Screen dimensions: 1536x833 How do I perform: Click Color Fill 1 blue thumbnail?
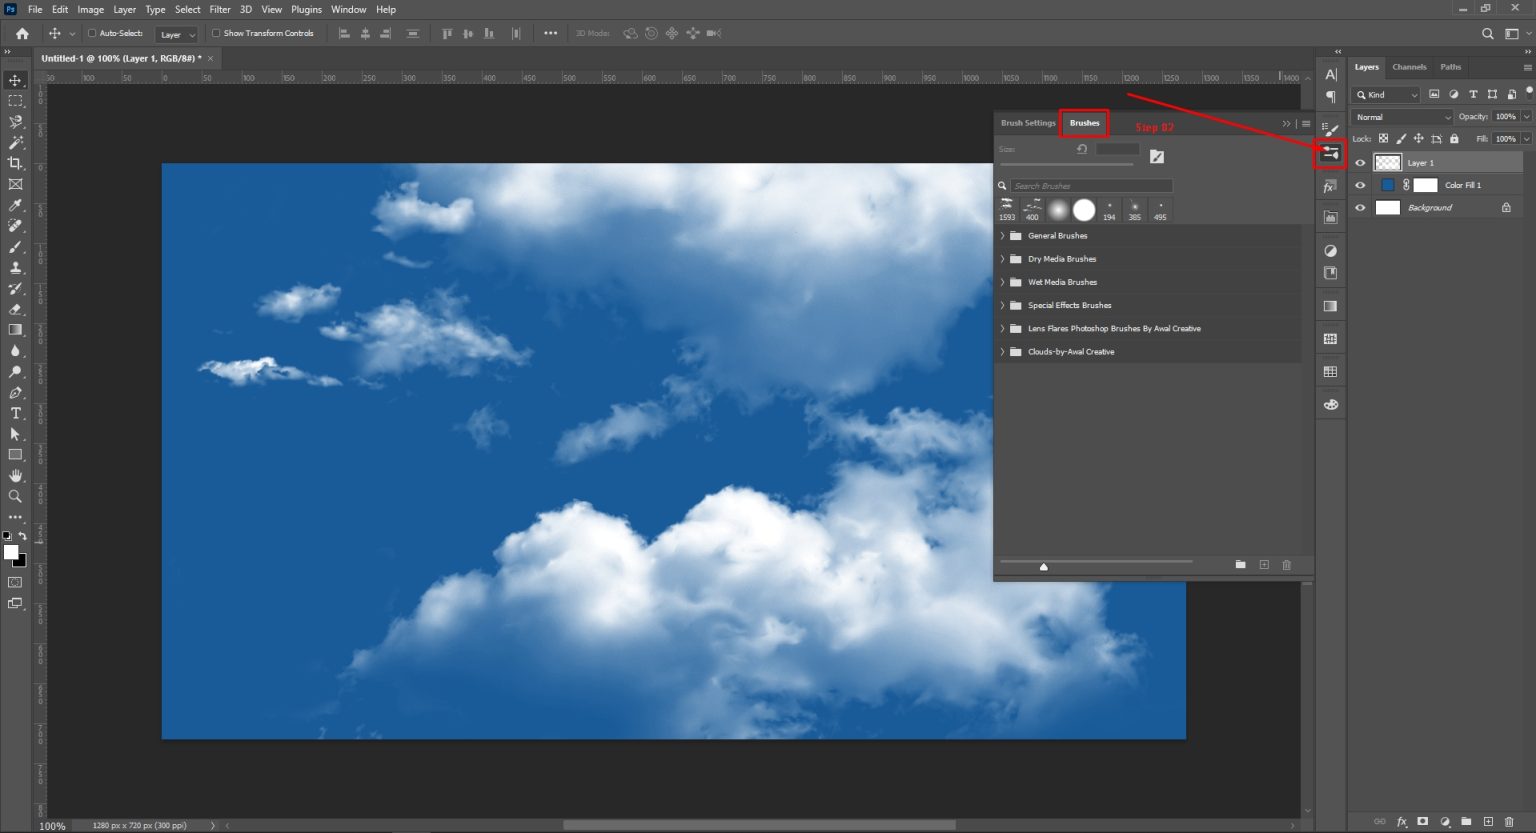pyautogui.click(x=1387, y=185)
